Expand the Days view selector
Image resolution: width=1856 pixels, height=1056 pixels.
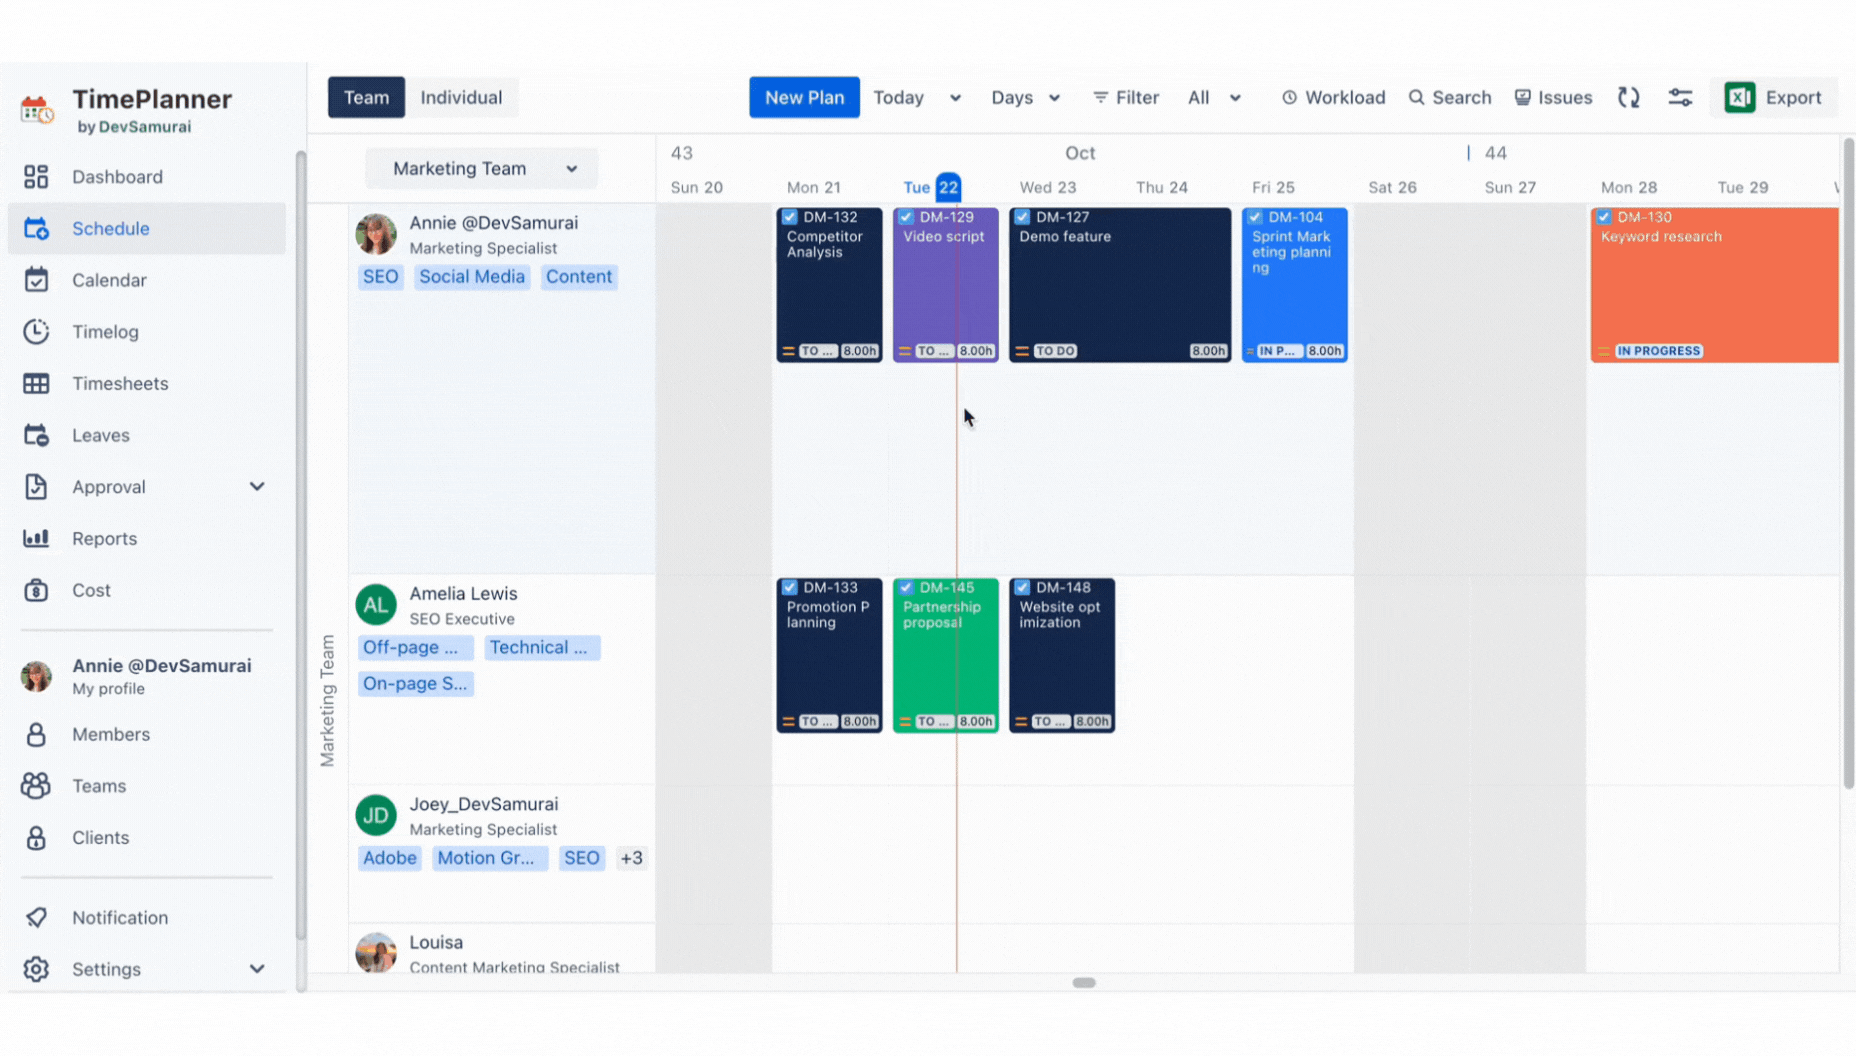click(x=1025, y=97)
